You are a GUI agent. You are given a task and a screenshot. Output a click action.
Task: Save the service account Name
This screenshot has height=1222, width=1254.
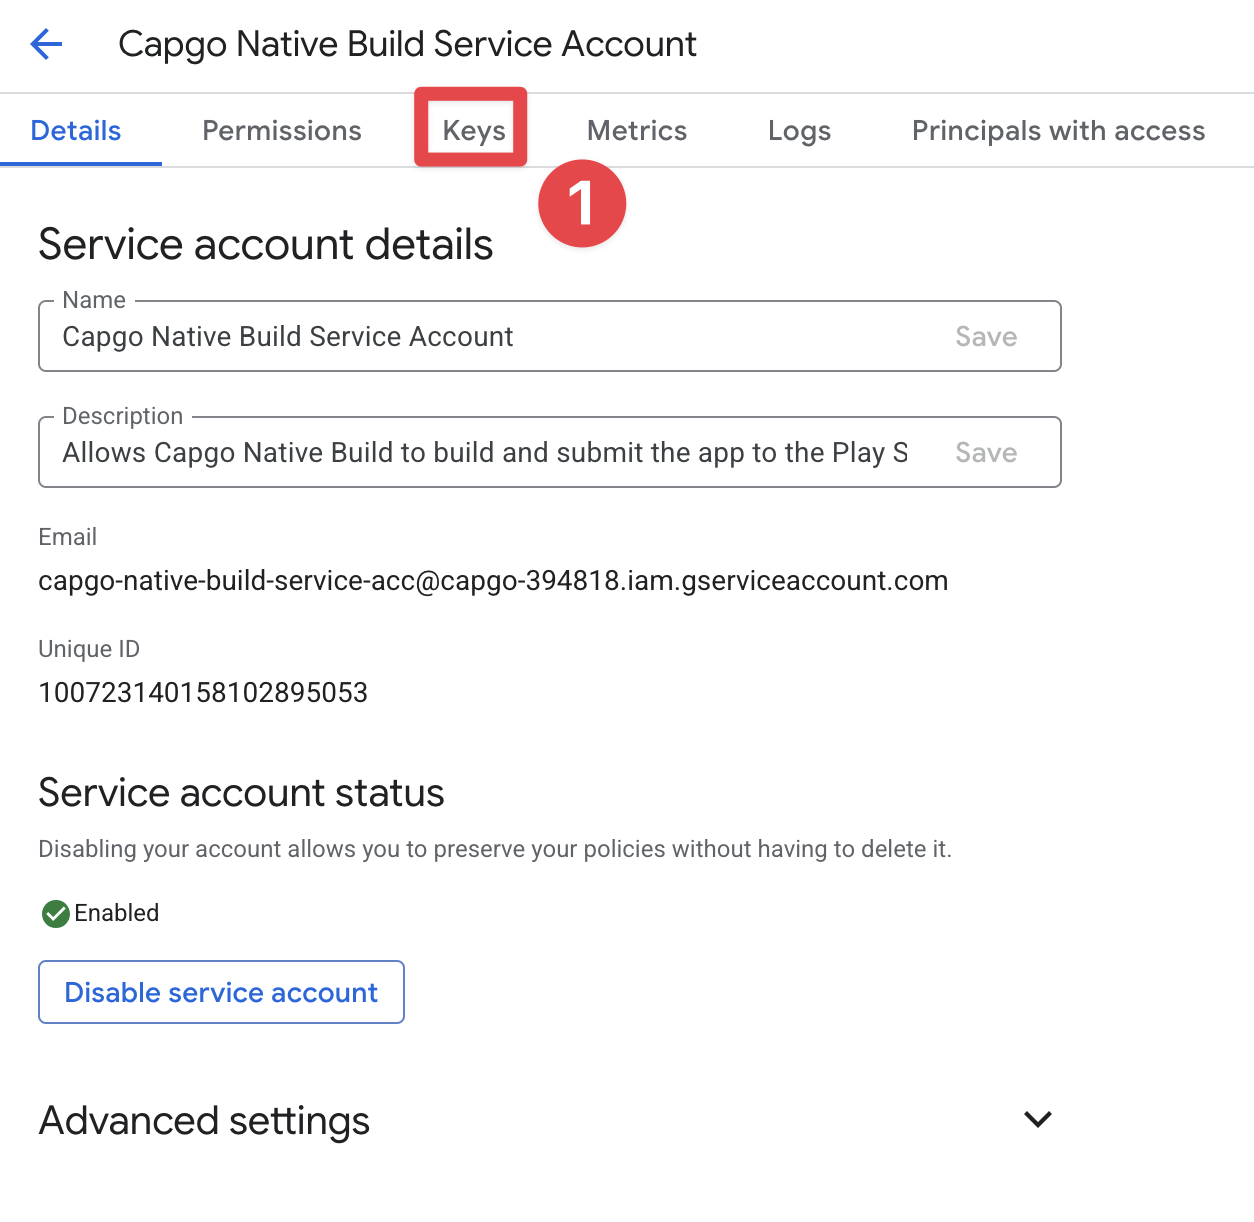pyautogui.click(x=985, y=336)
